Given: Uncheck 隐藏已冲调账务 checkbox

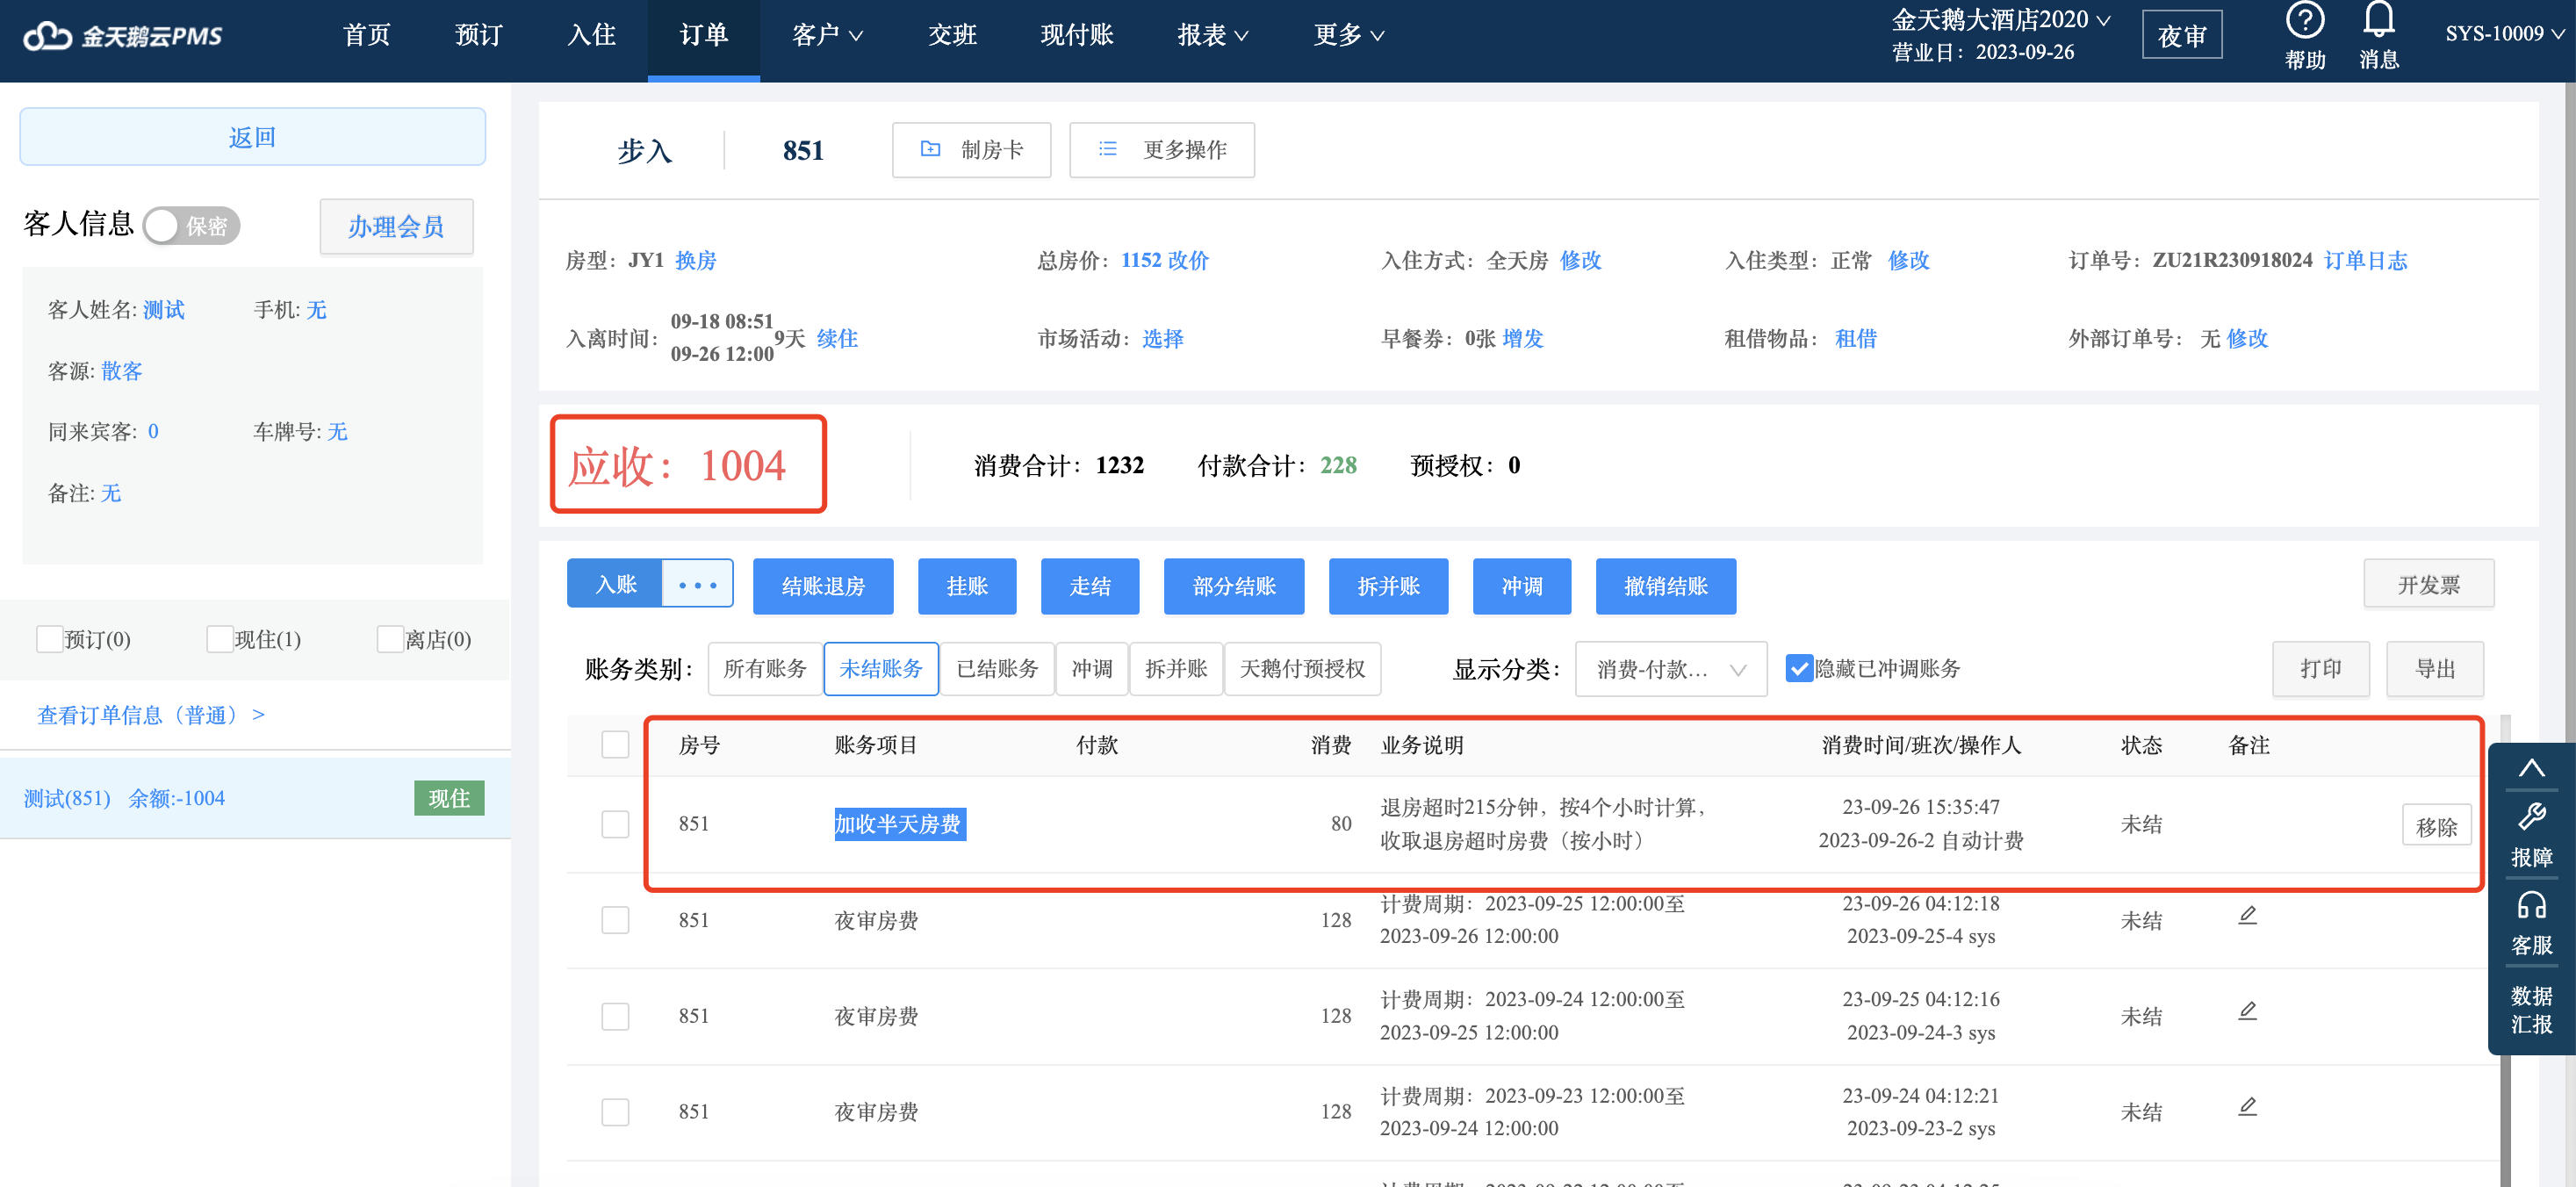Looking at the screenshot, I should coord(1798,669).
